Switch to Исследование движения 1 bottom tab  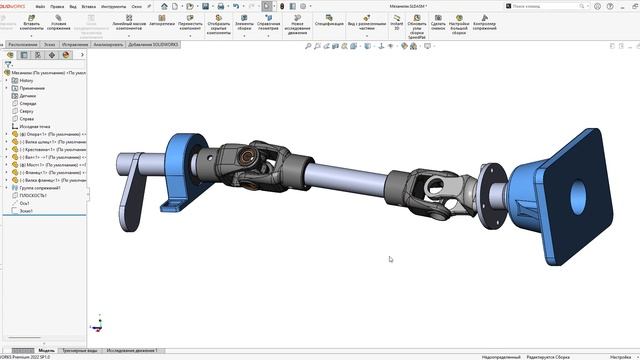(132, 351)
